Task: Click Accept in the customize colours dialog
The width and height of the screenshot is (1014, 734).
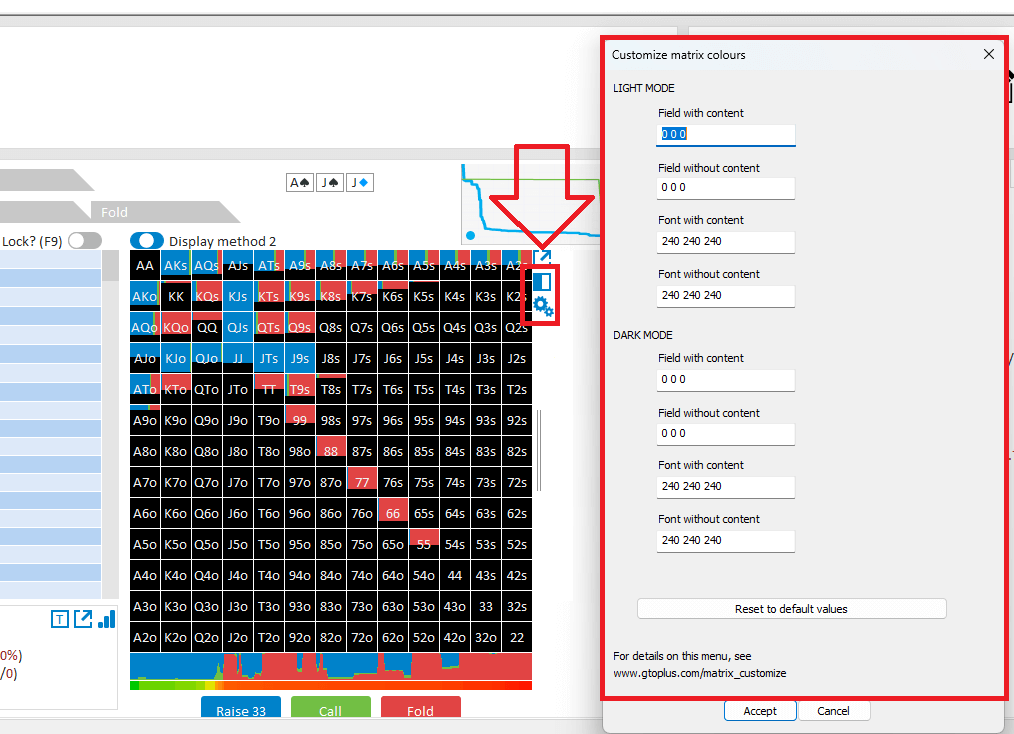Action: (x=760, y=711)
